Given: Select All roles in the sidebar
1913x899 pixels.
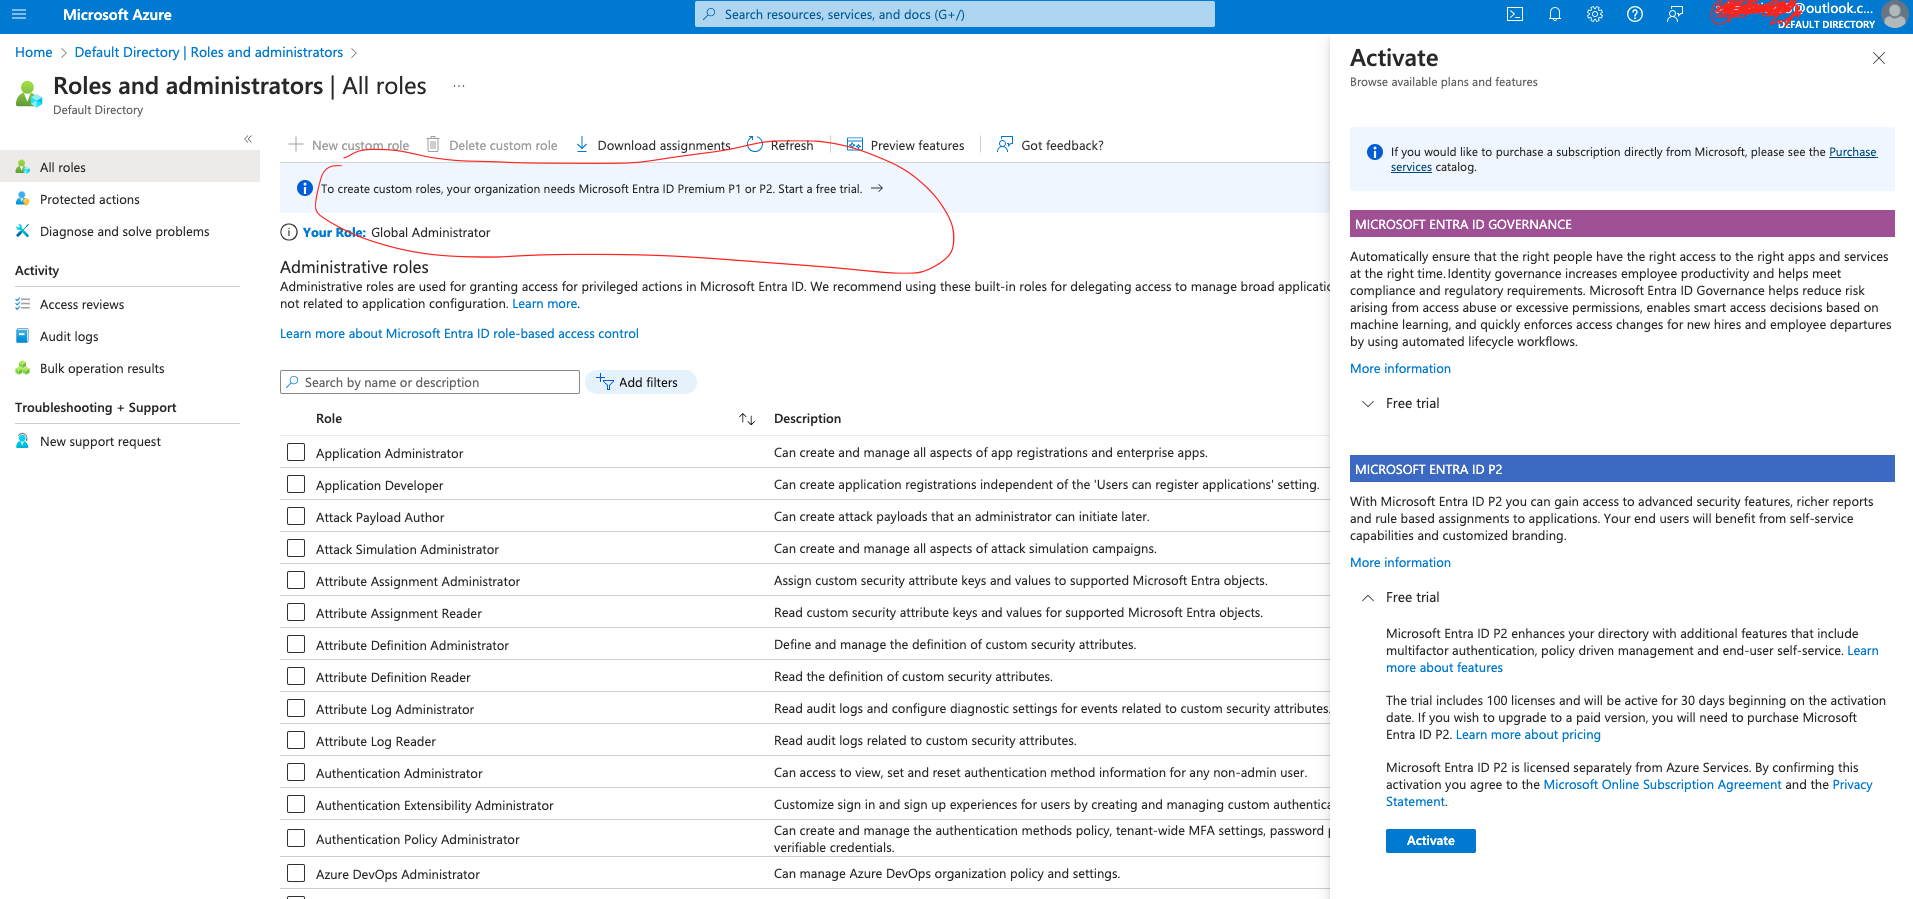Looking at the screenshot, I should click(130, 167).
